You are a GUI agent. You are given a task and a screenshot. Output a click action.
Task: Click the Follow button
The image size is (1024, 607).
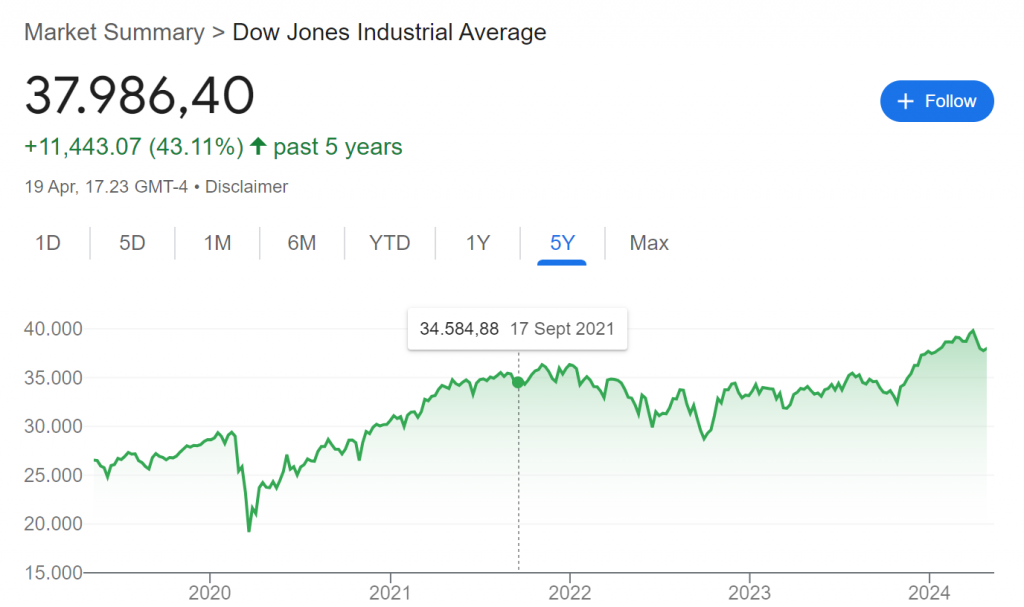click(936, 101)
